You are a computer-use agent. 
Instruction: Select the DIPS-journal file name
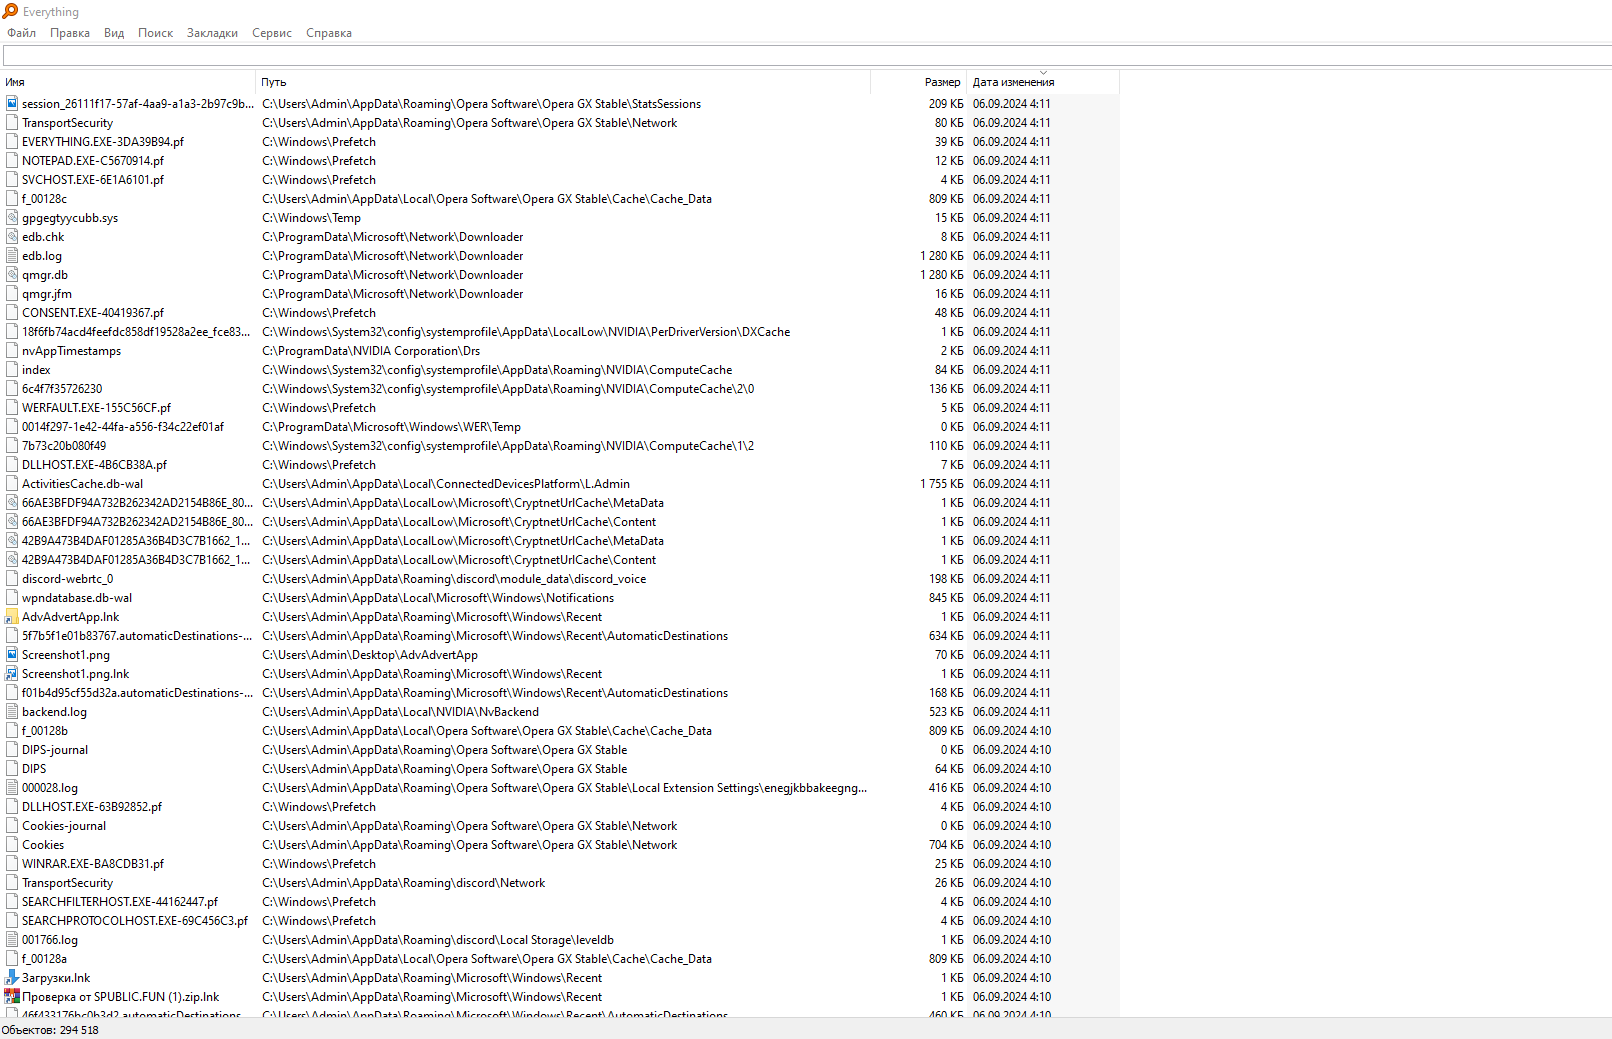[x=55, y=750]
